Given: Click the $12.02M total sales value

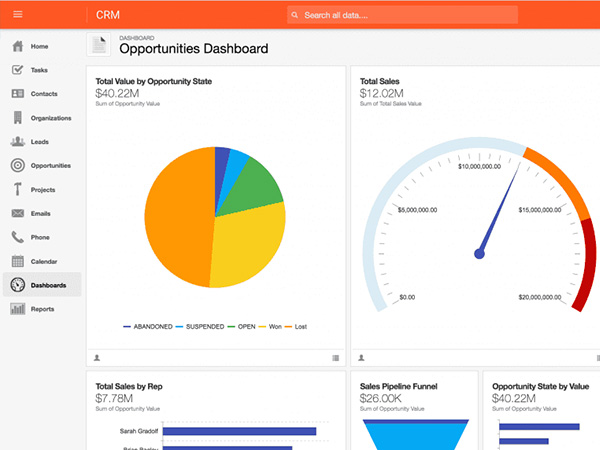Looking at the screenshot, I should tap(382, 93).
